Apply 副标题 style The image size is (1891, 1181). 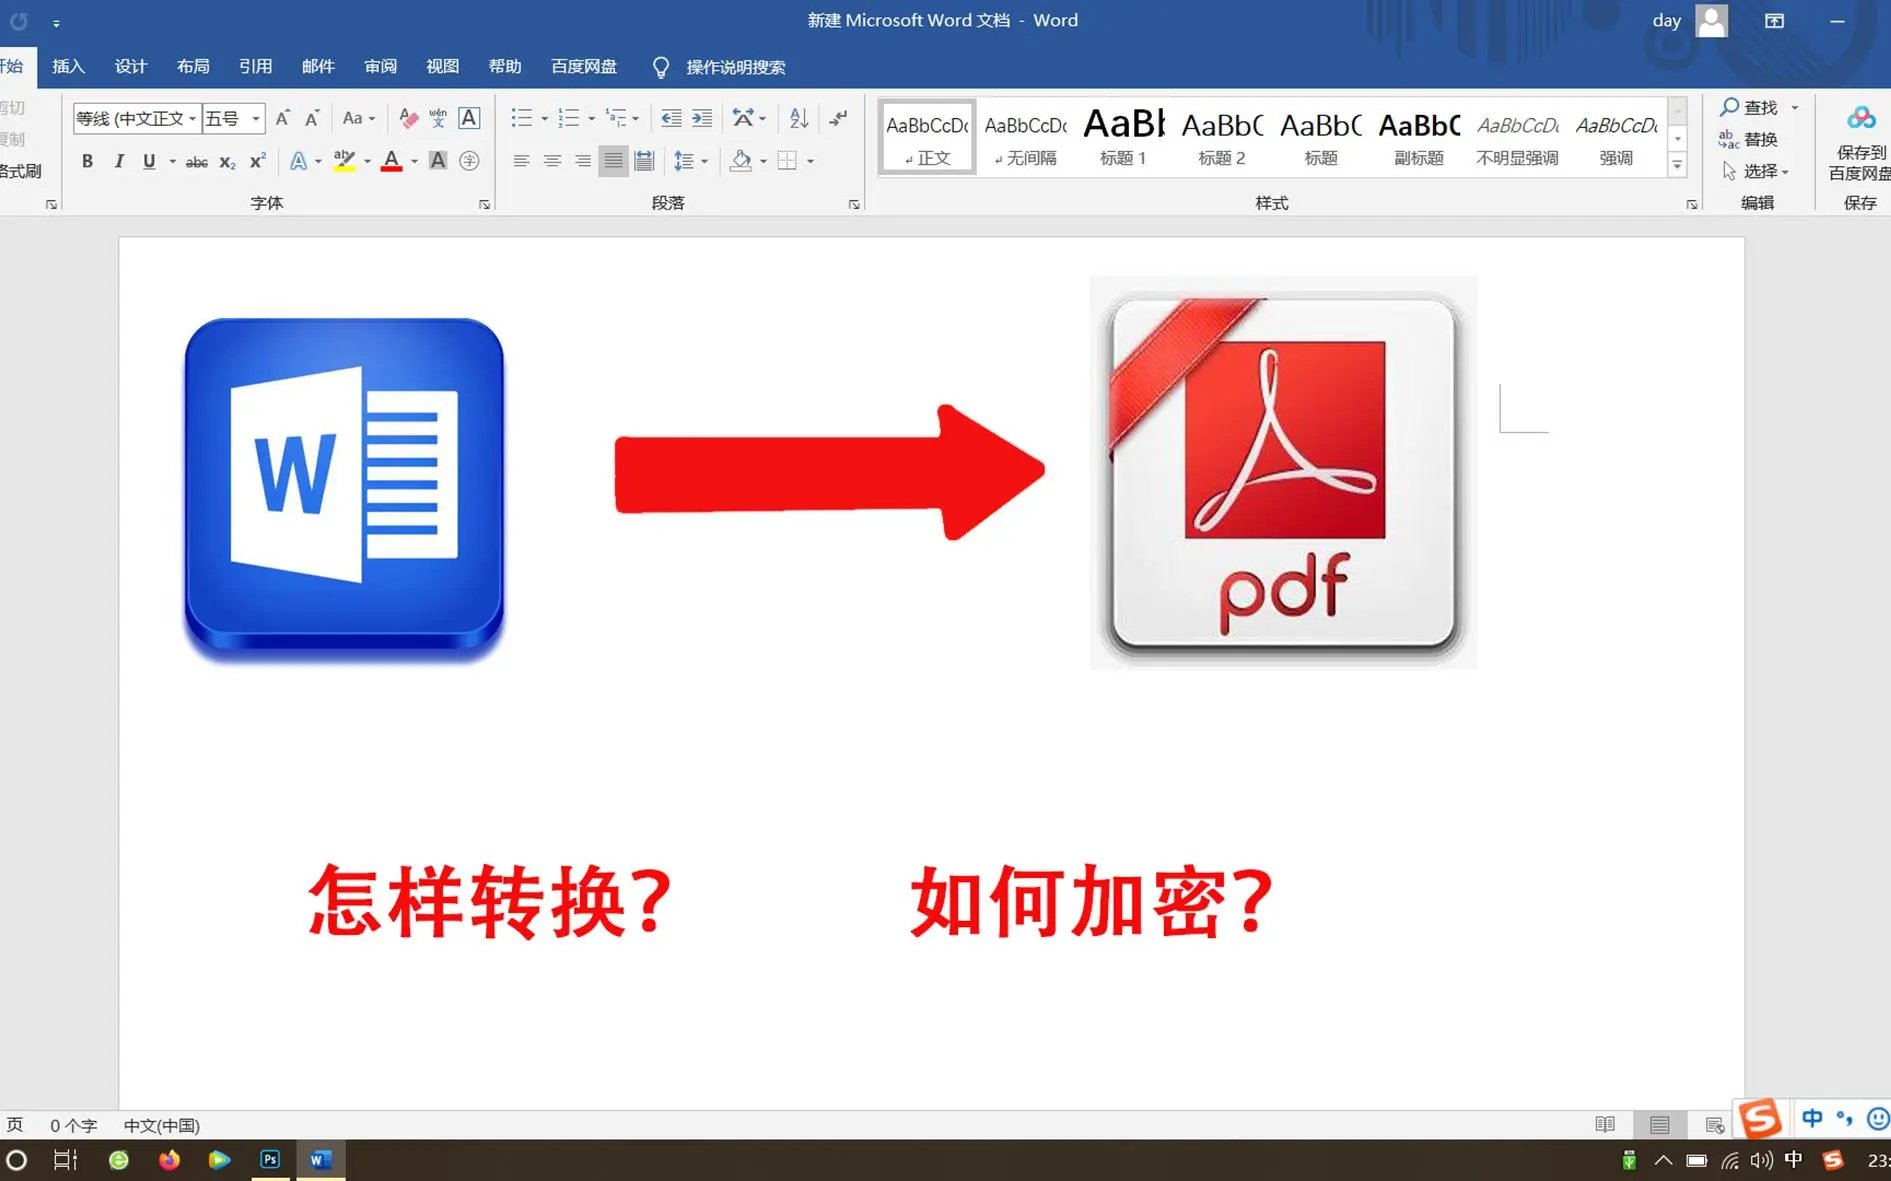point(1418,137)
